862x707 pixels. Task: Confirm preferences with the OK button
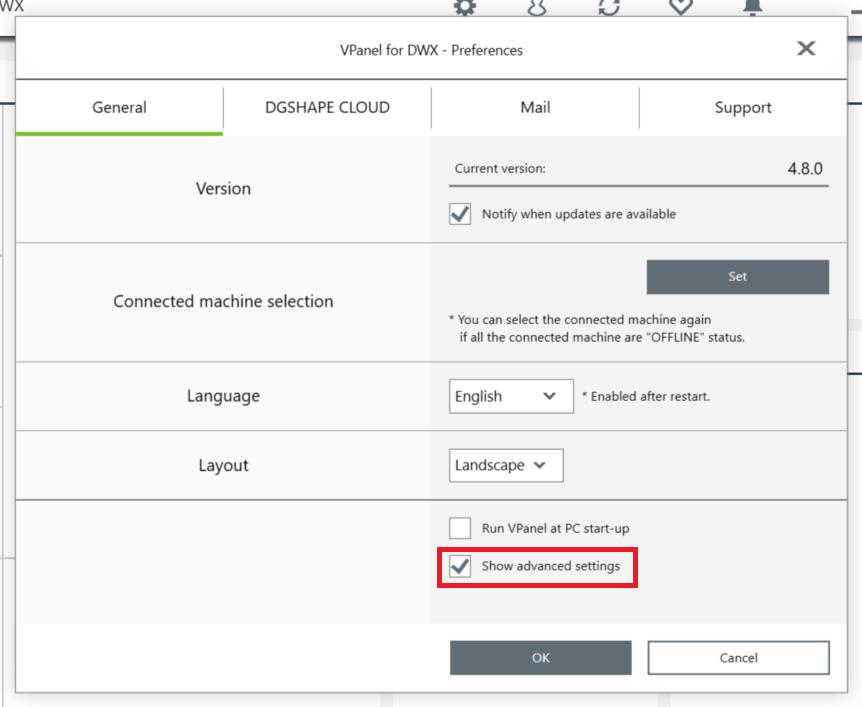point(540,658)
